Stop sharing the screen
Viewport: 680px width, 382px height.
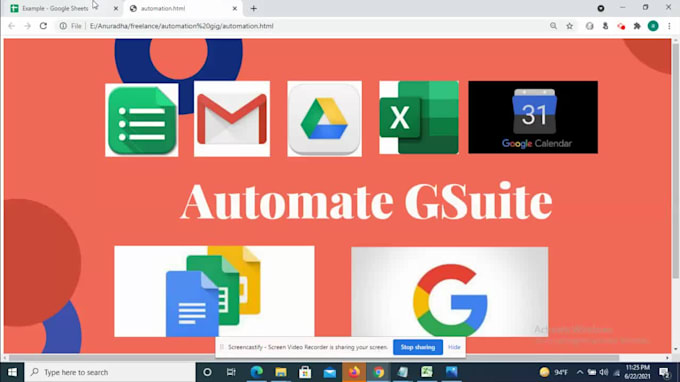coord(418,347)
